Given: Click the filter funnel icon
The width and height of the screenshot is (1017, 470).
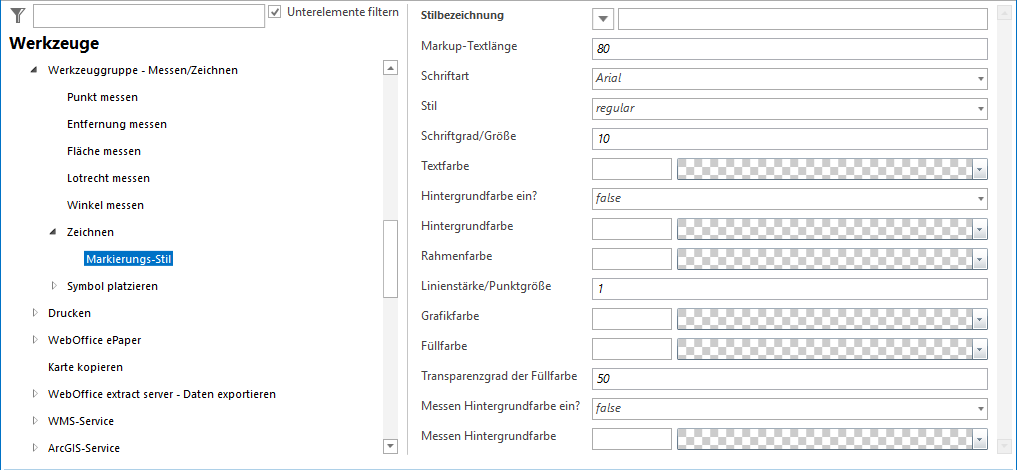Looking at the screenshot, I should (17, 15).
